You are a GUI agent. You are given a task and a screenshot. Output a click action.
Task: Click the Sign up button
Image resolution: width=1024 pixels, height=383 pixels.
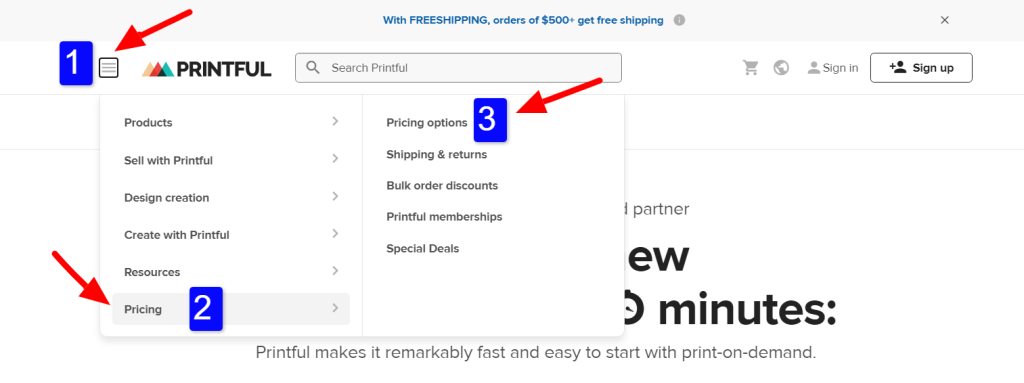click(921, 68)
